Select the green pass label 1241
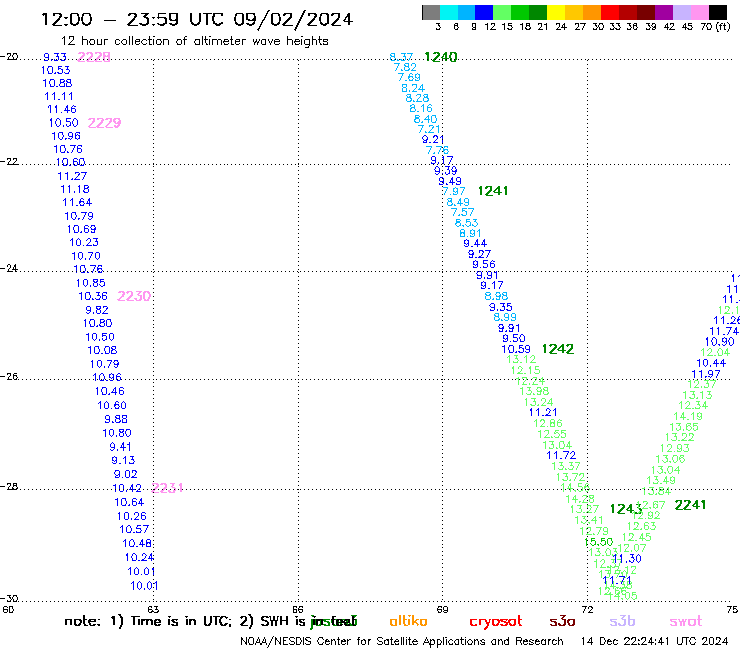740x650 pixels. point(493,191)
